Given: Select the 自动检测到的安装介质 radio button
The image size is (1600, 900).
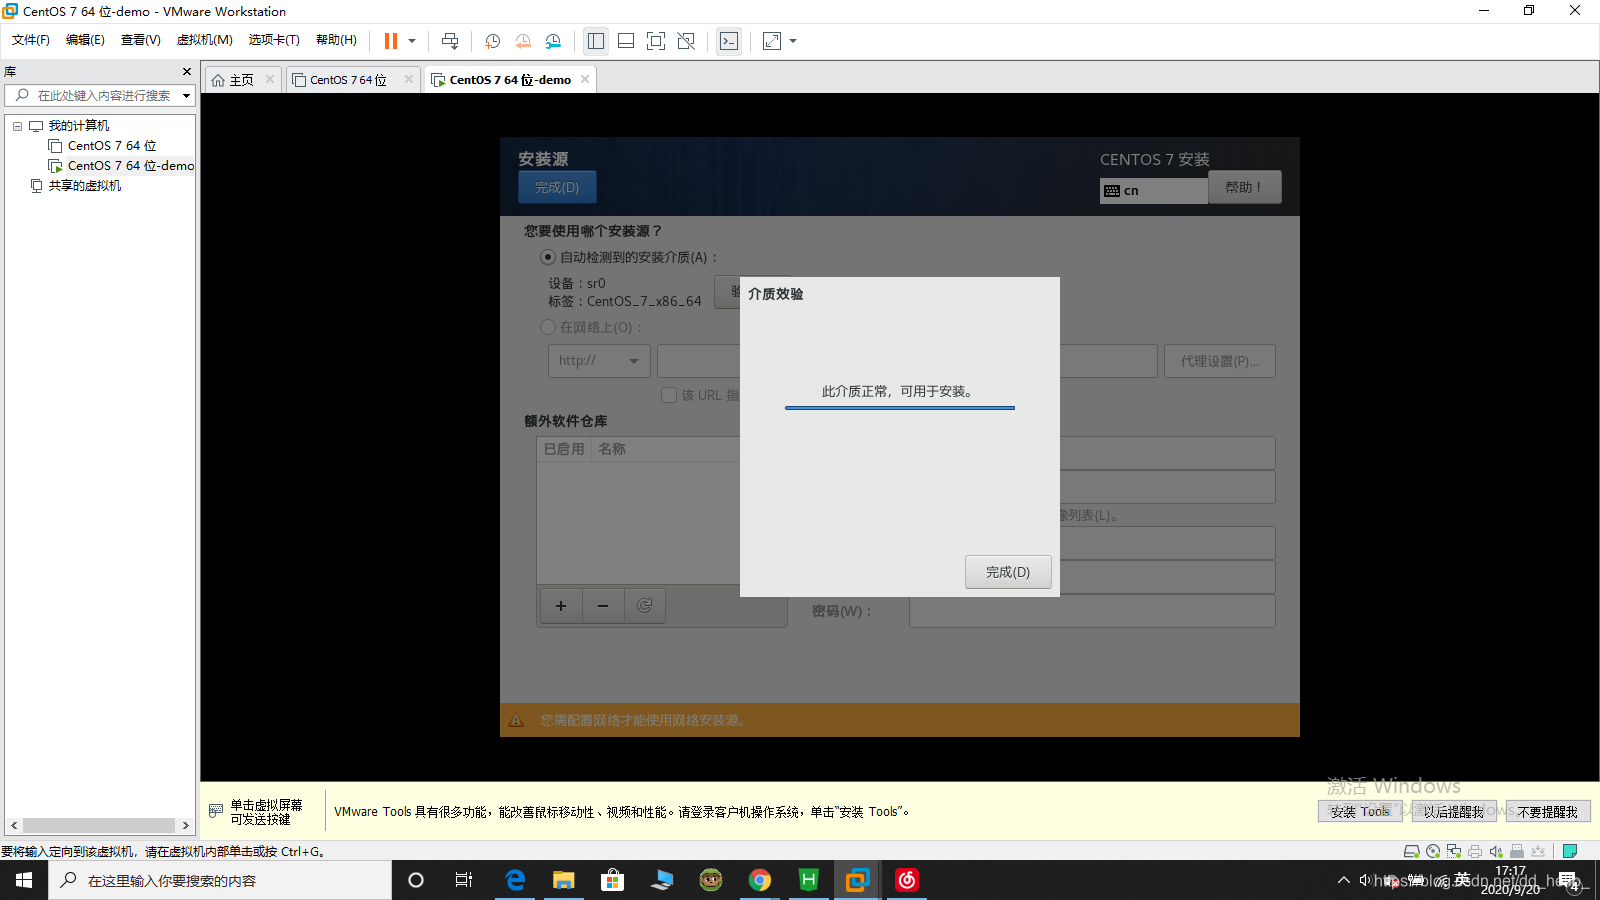Looking at the screenshot, I should (x=548, y=257).
